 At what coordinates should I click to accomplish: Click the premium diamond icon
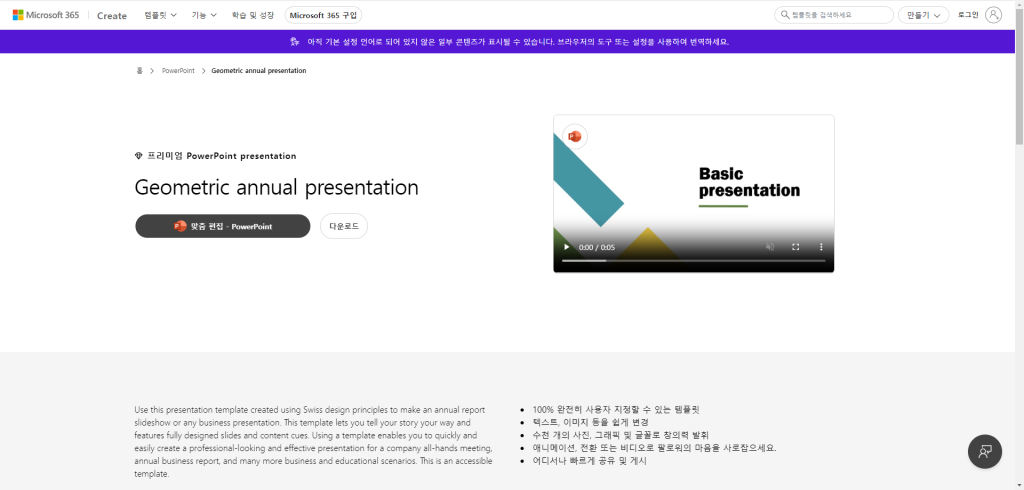[x=138, y=156]
